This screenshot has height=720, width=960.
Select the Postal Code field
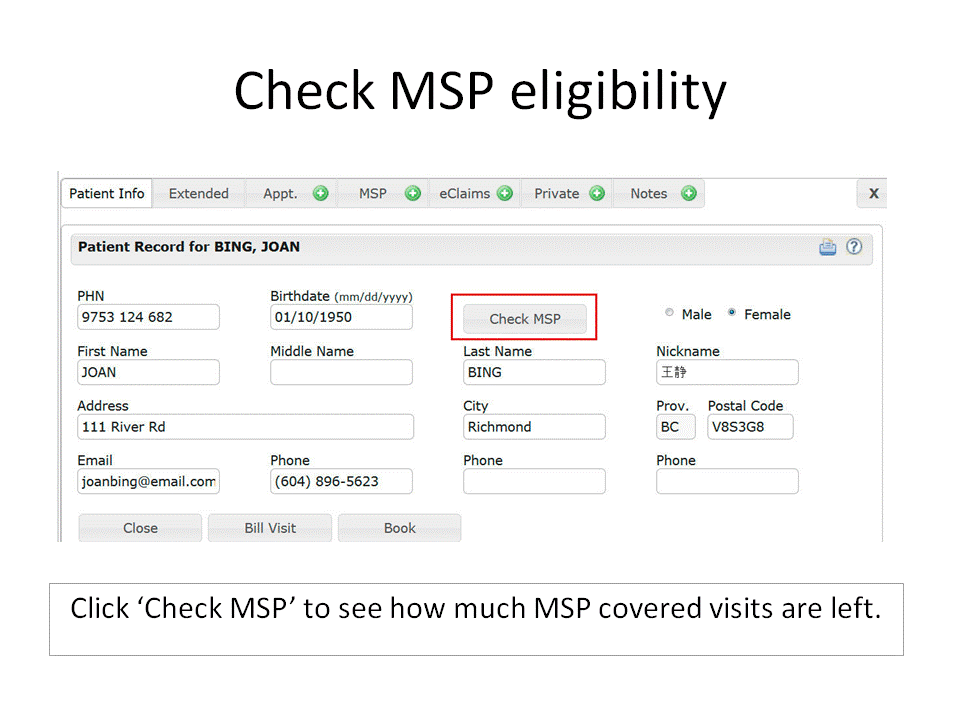pyautogui.click(x=750, y=427)
